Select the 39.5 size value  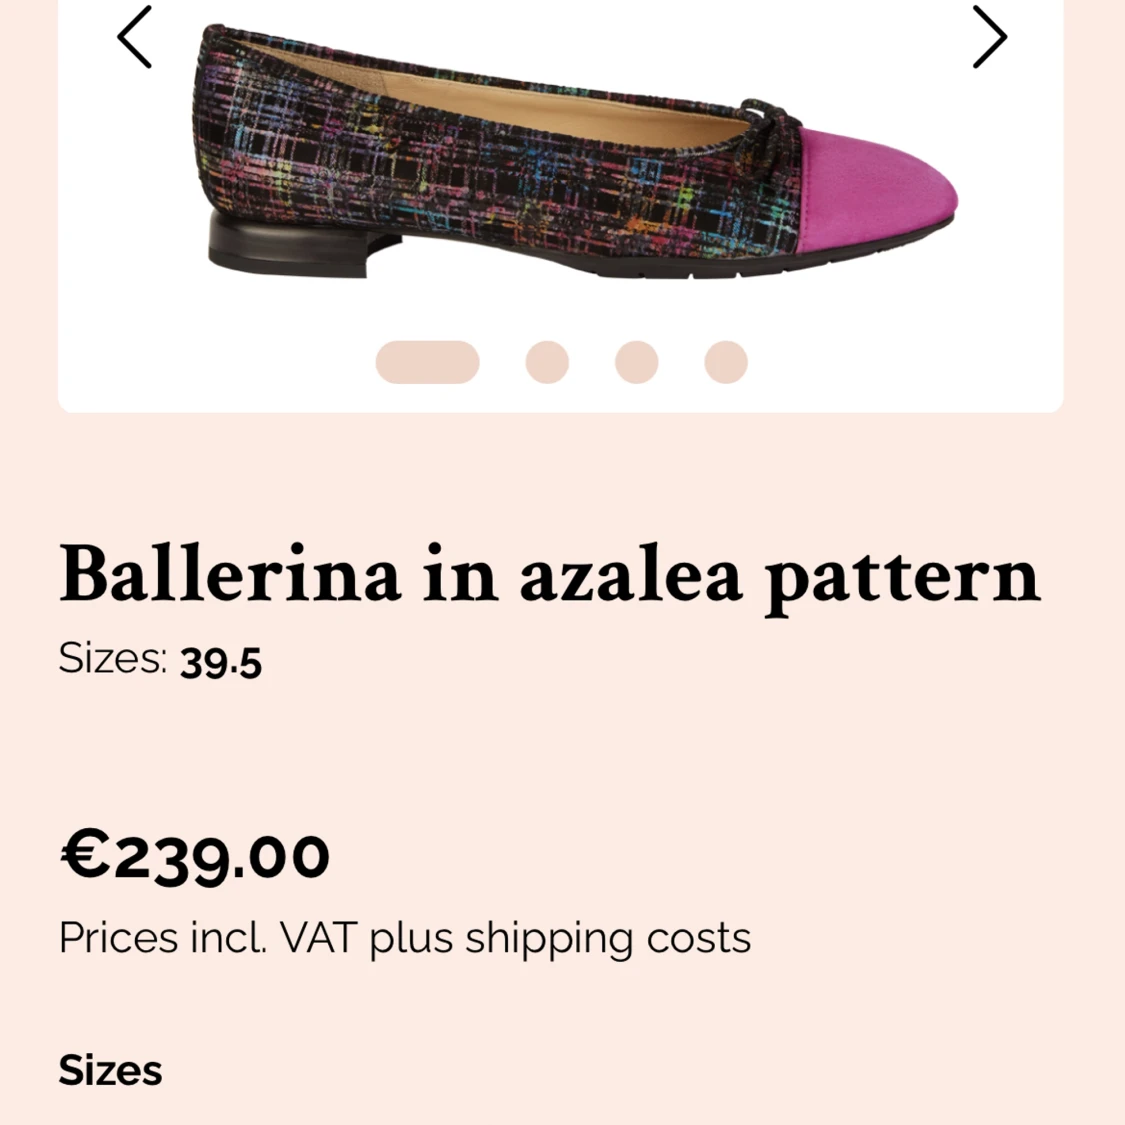coord(221,662)
